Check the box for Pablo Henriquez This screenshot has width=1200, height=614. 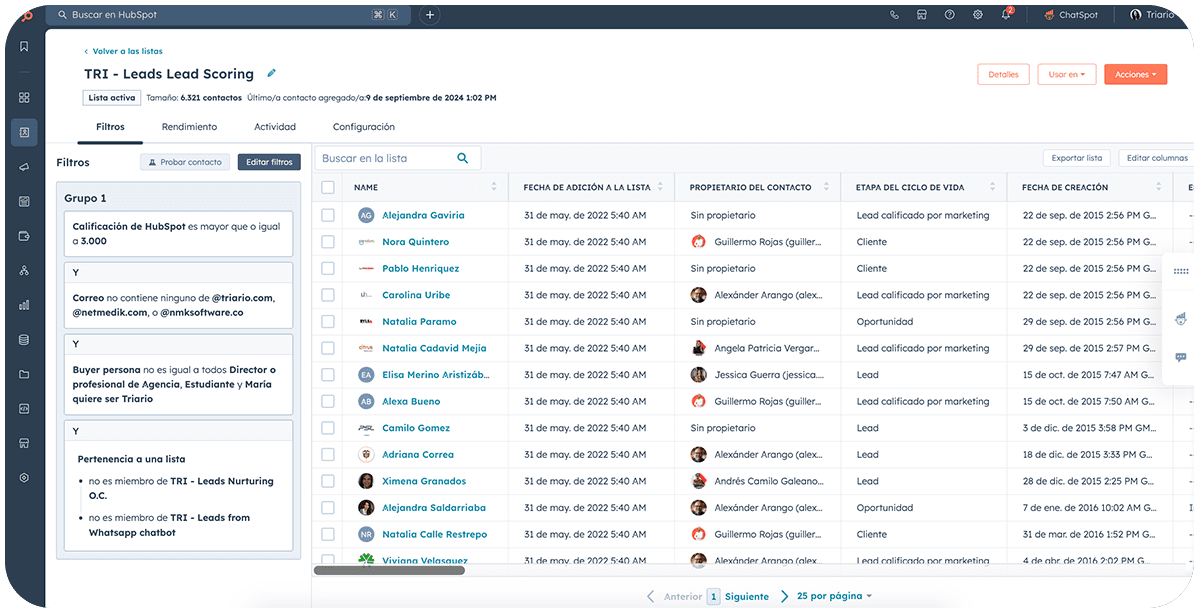328,268
